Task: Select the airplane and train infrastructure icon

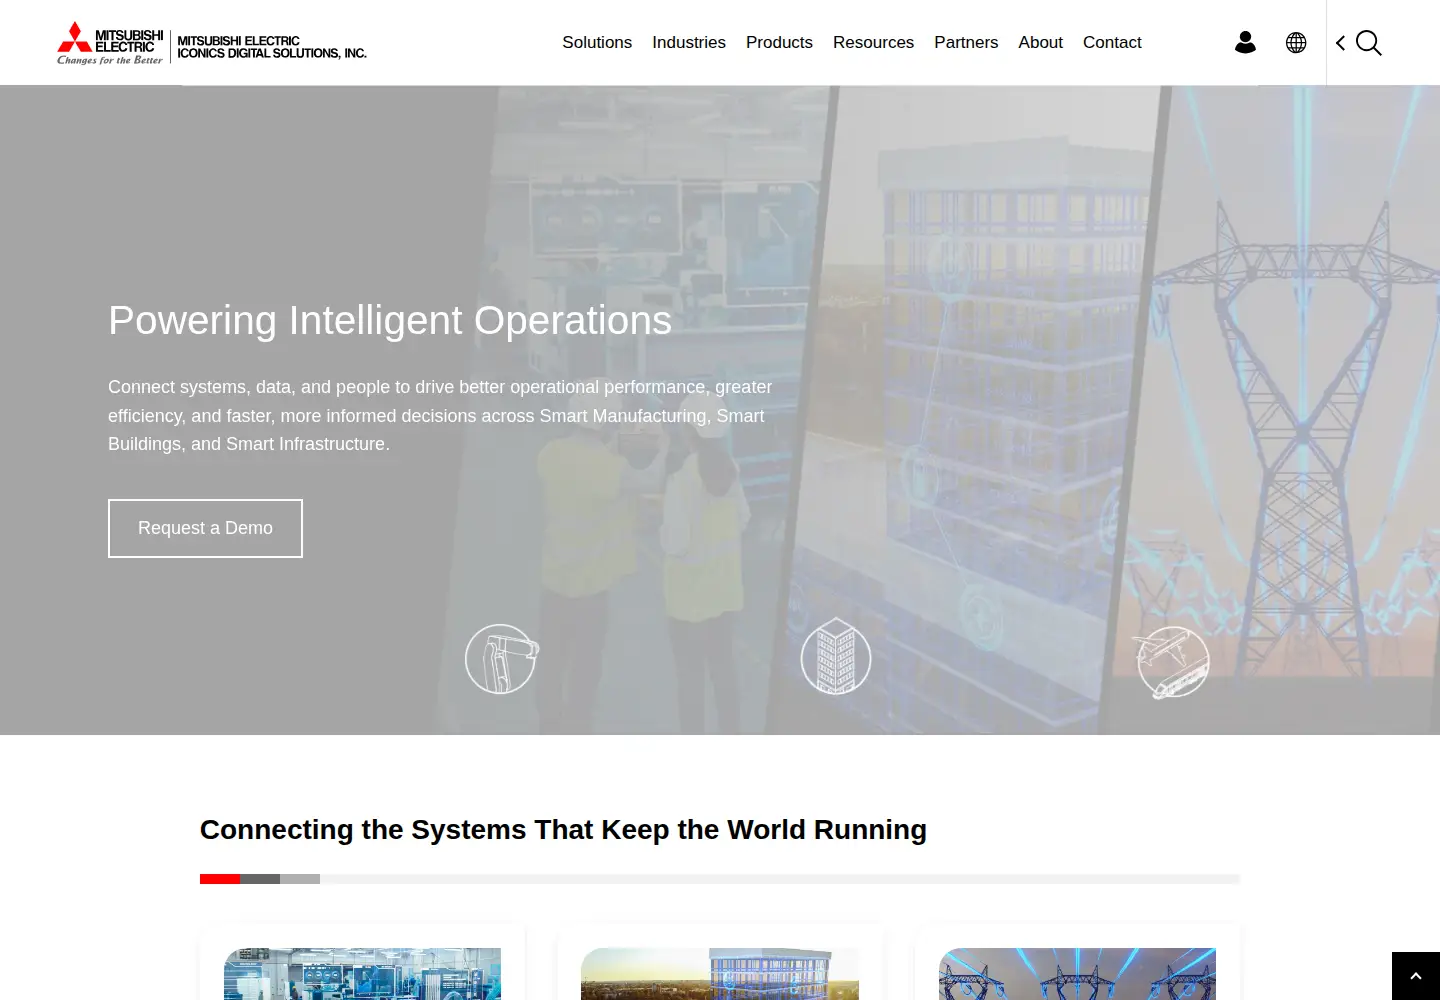Action: tap(1172, 661)
